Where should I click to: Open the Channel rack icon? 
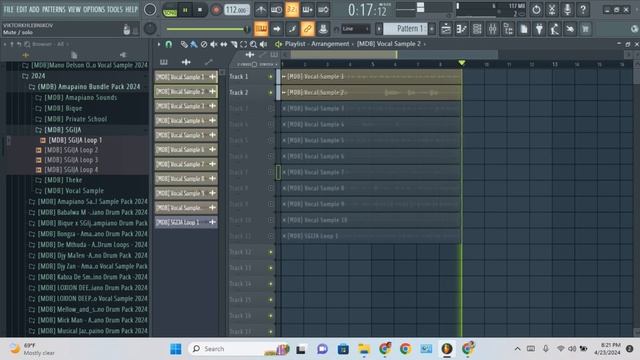[477, 29]
